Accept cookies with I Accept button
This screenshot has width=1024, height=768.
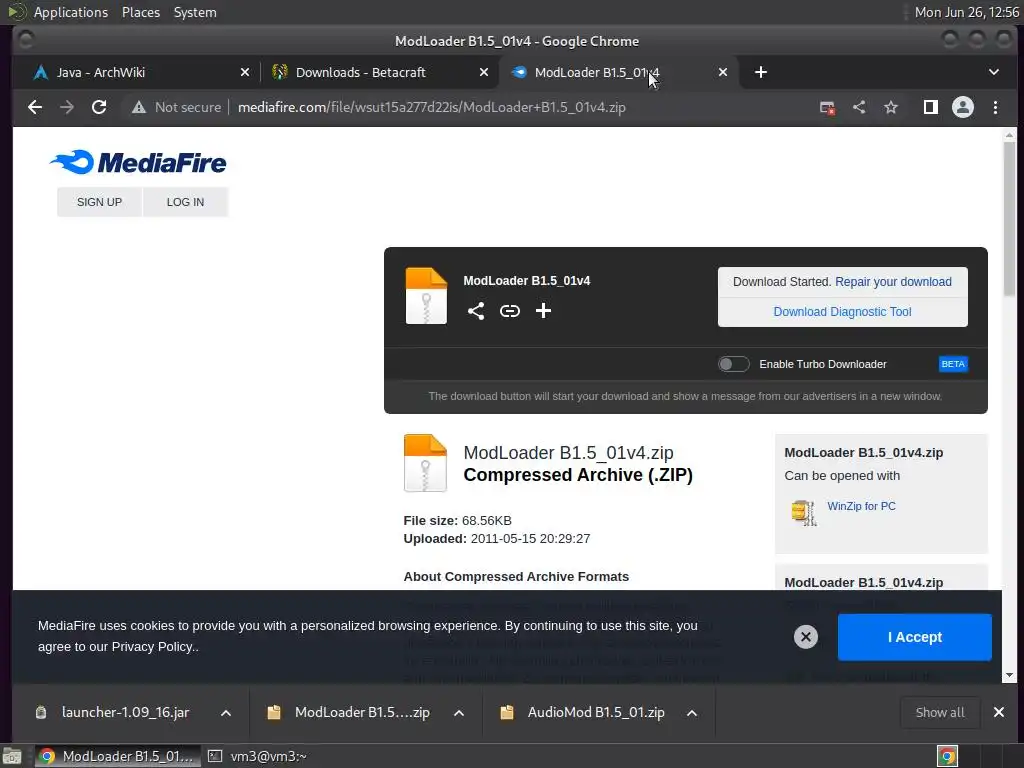914,637
